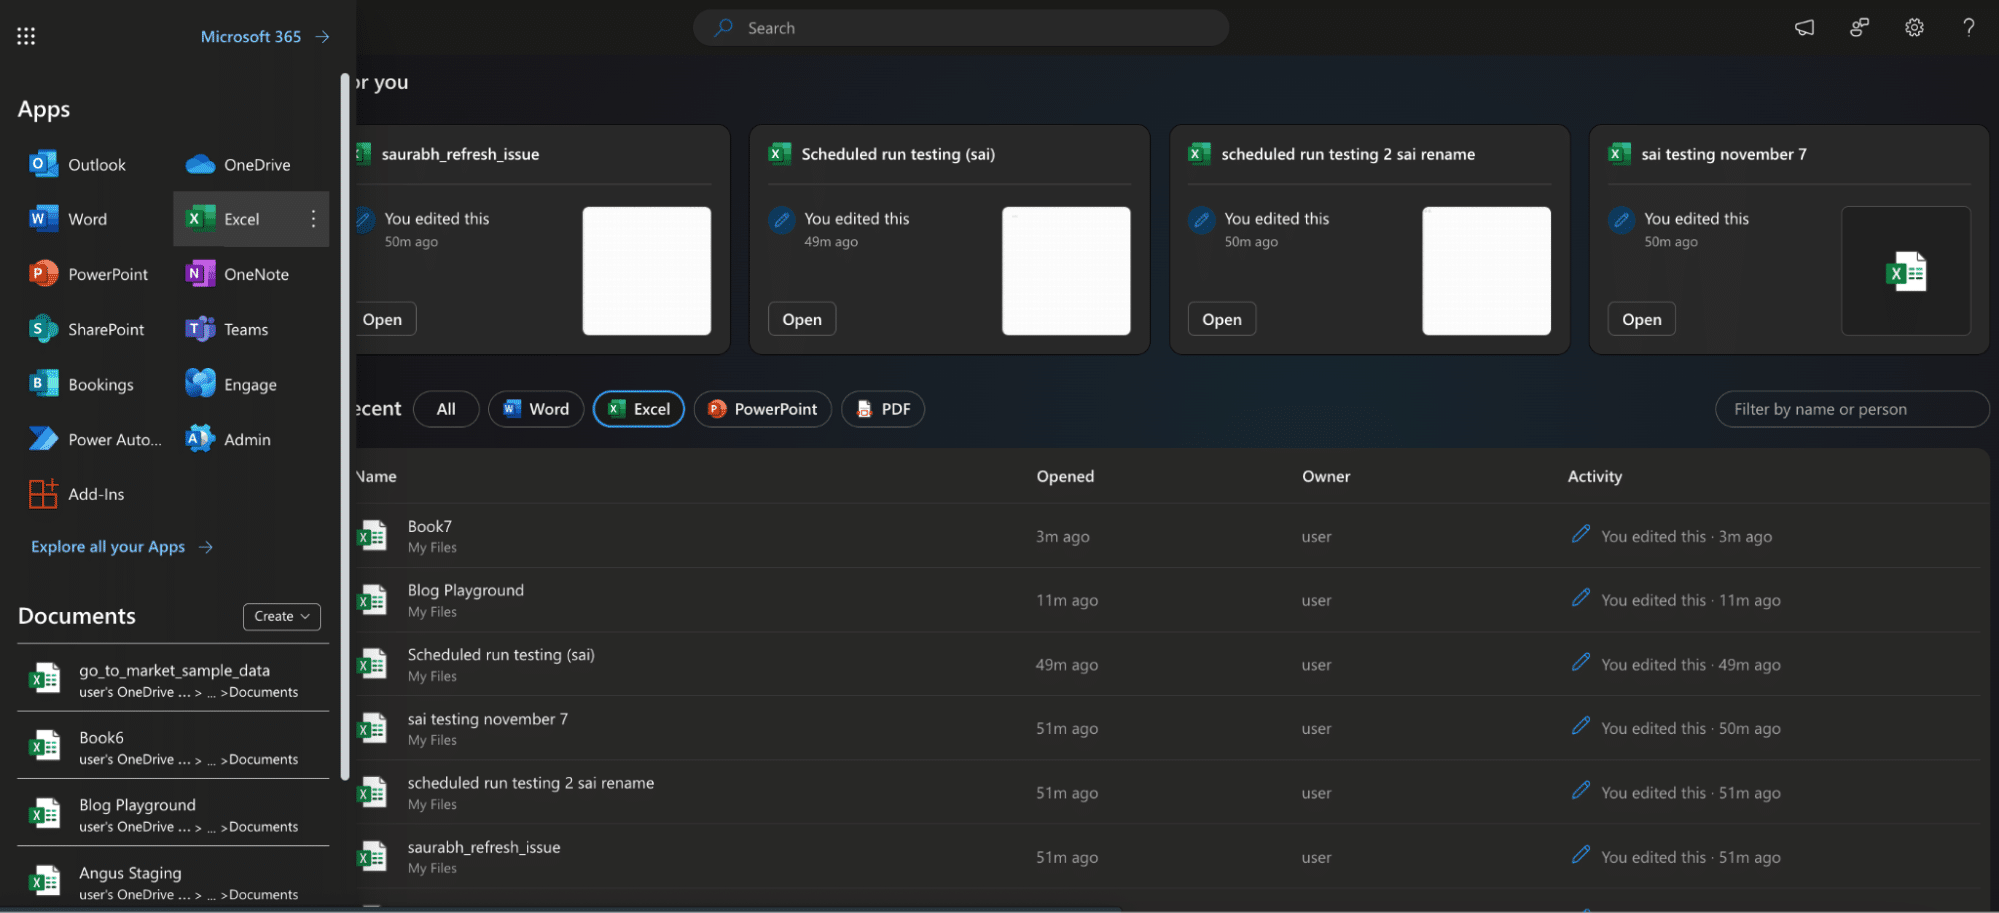Click the Excel icon beside go_to_market_sample_data

(45, 679)
